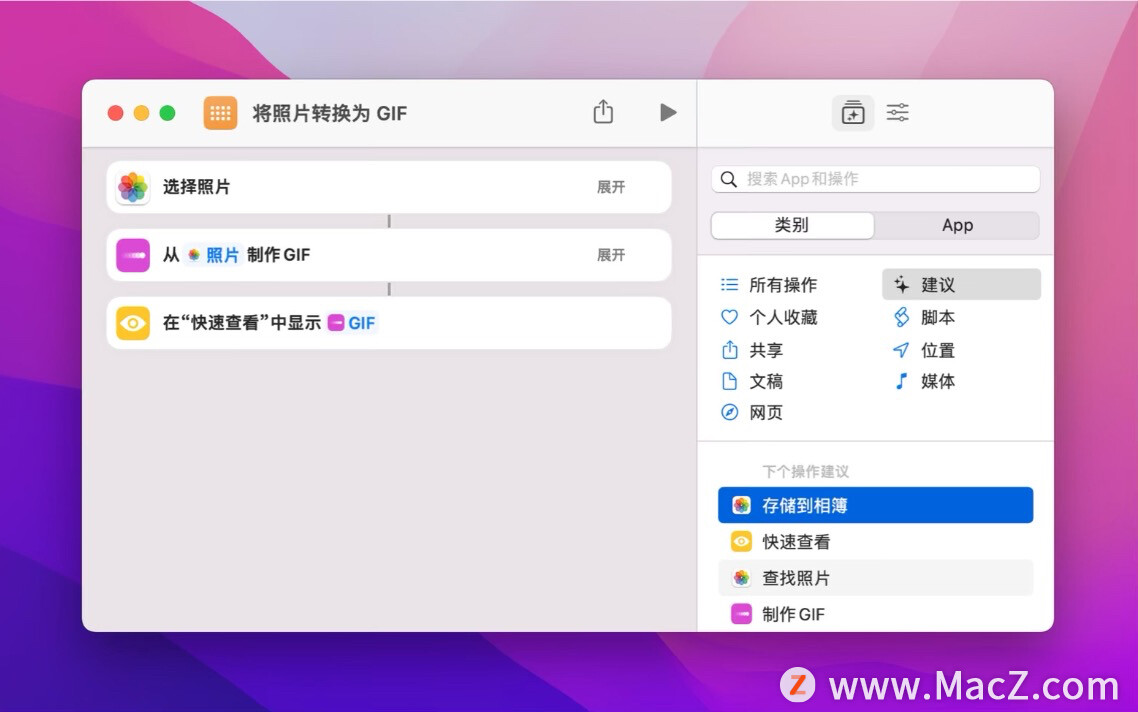The height and width of the screenshot is (712, 1138).
Task: Click the list icon beside 所有操作
Action: click(729, 285)
